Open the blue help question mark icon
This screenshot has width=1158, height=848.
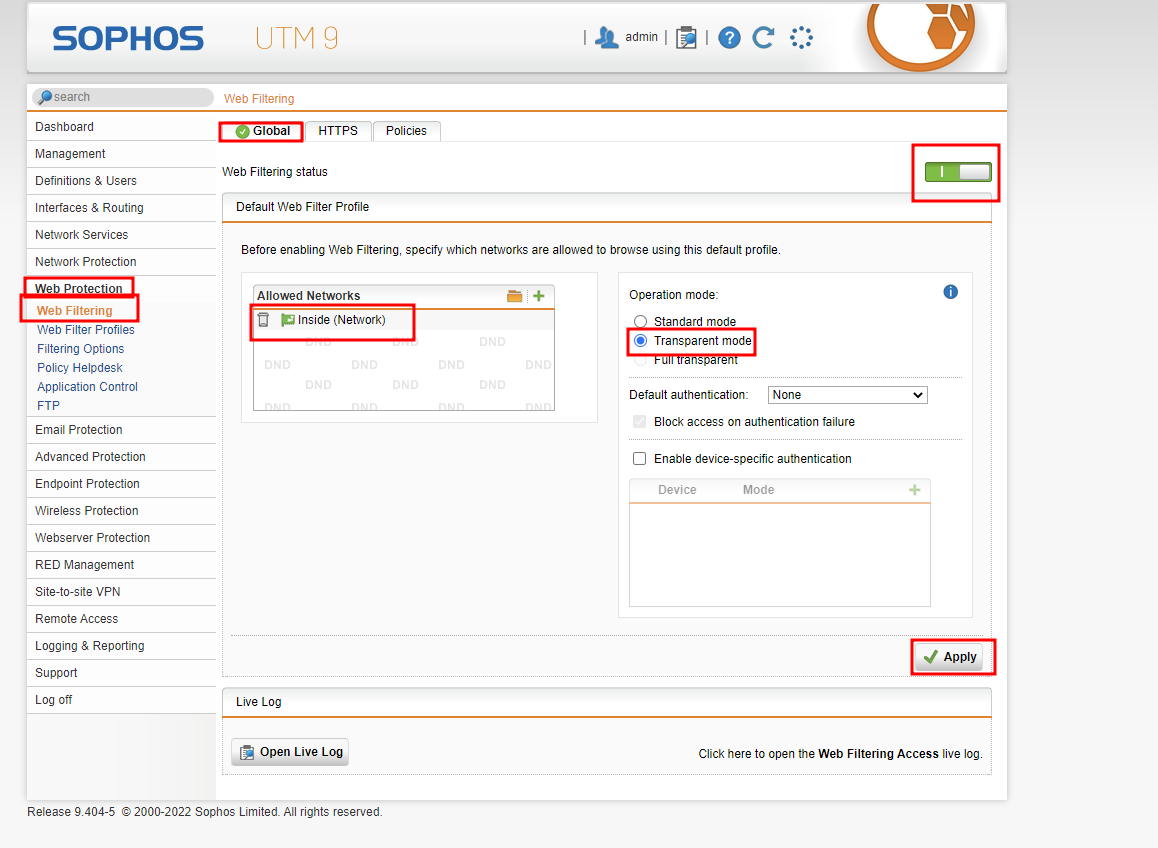tap(729, 38)
